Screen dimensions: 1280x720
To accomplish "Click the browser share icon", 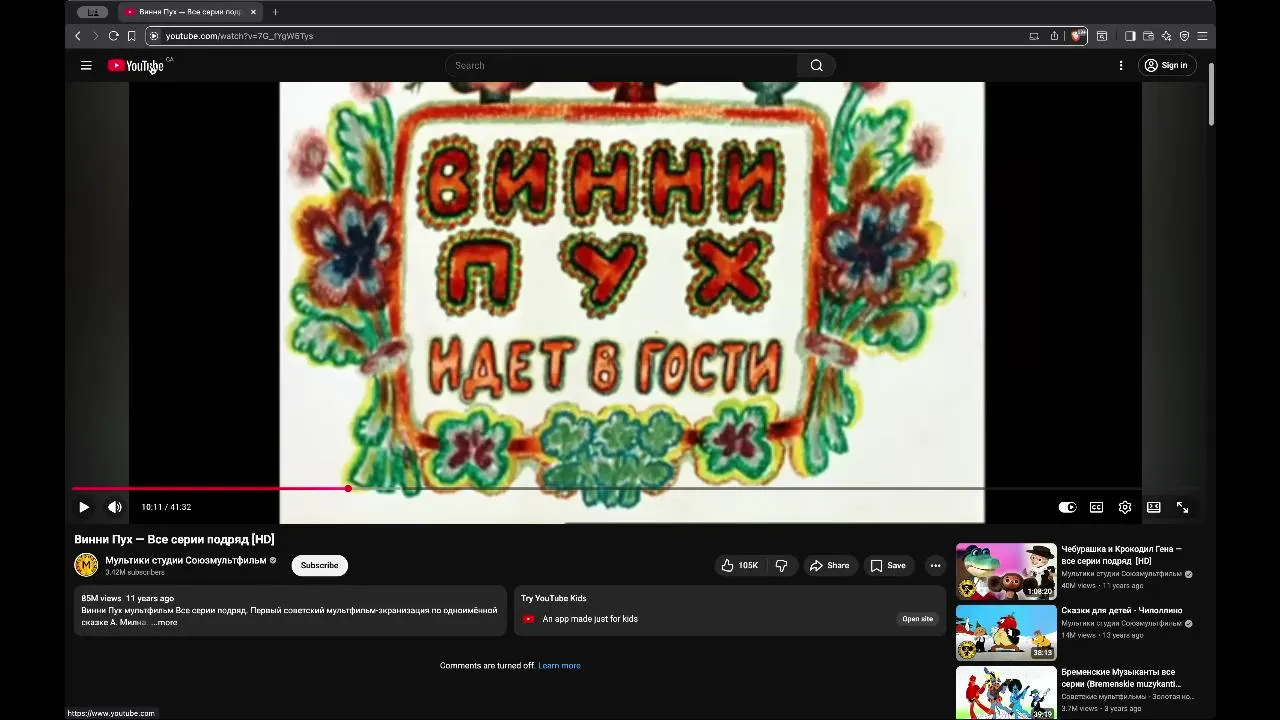I will pos(1054,36).
